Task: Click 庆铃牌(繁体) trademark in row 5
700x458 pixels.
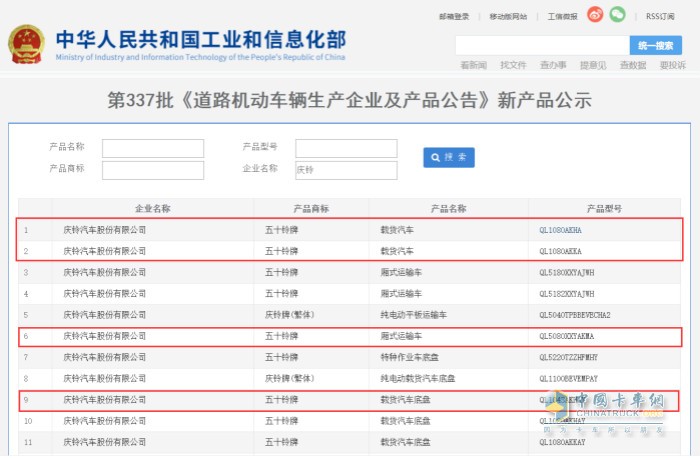Action: [x=289, y=315]
